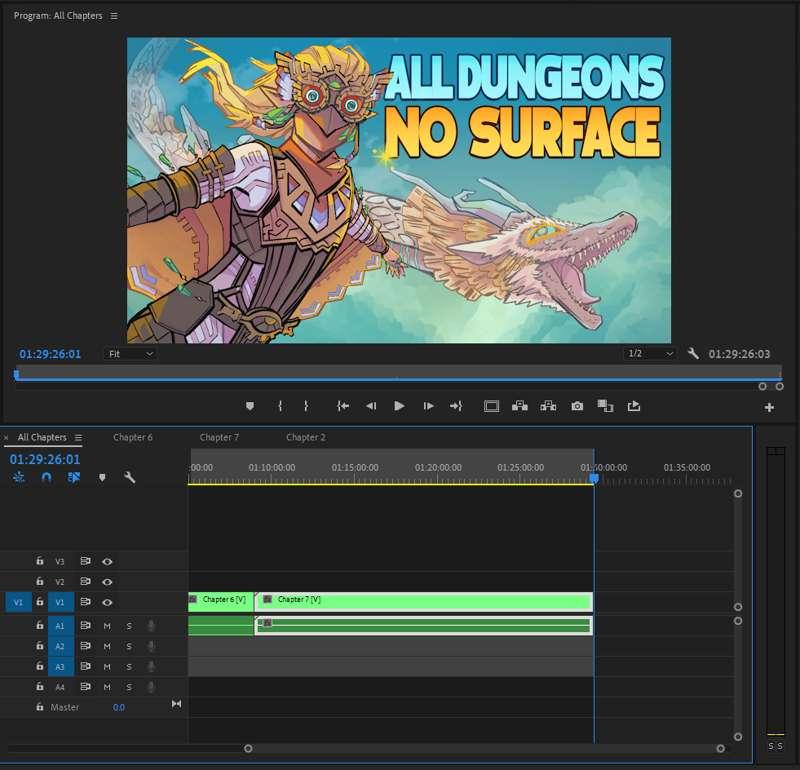Click the Program monitor playhead on scrub bar

(17, 375)
